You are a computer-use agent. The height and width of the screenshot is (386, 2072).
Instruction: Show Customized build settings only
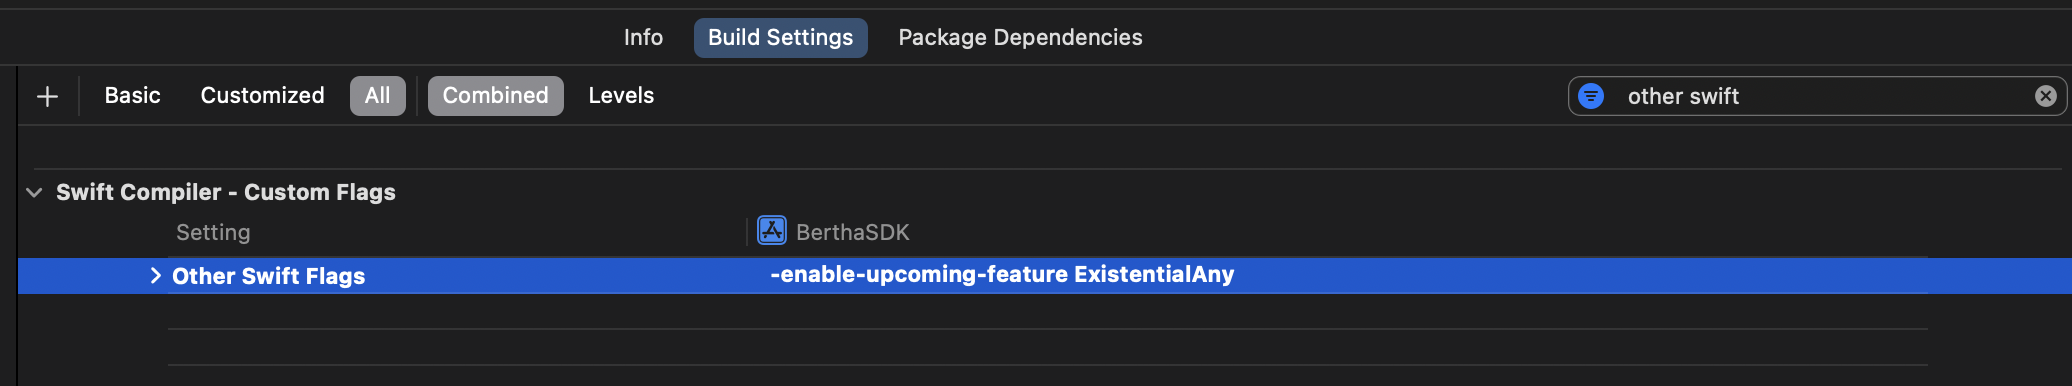[262, 96]
